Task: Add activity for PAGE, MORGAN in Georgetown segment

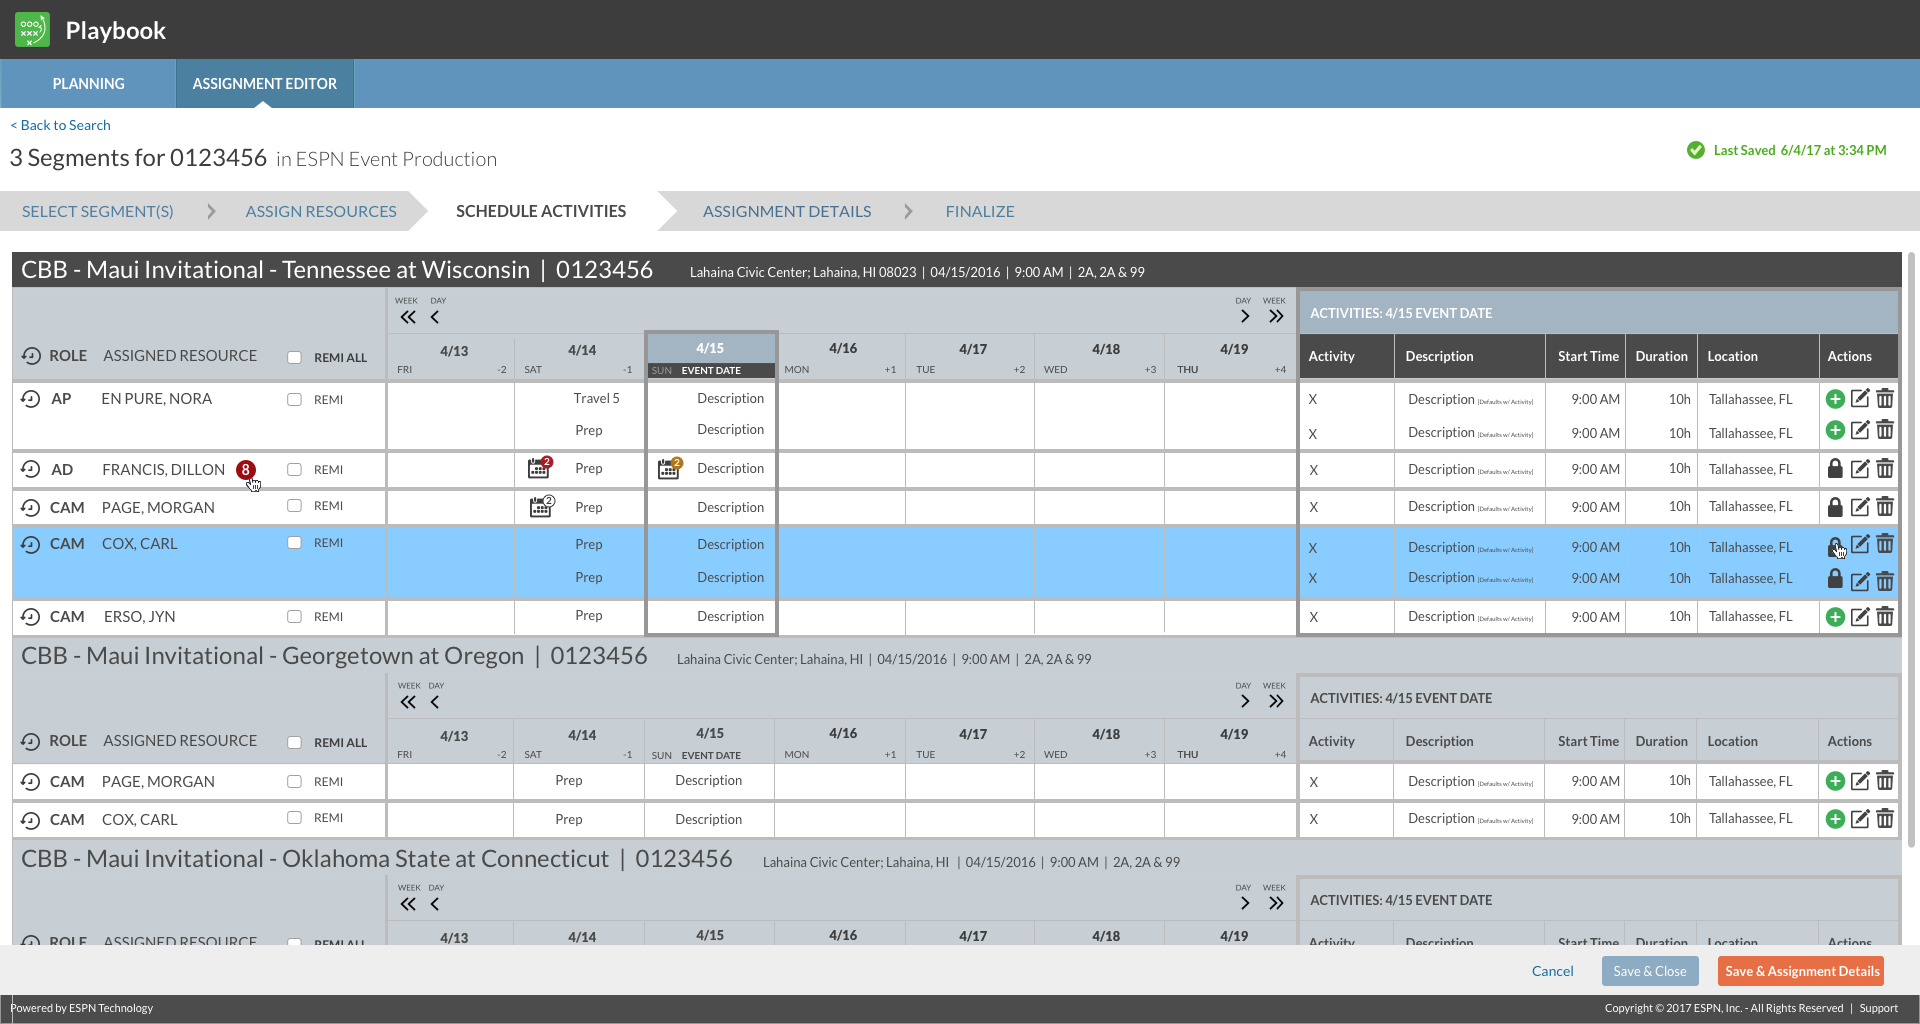Action: [1835, 781]
